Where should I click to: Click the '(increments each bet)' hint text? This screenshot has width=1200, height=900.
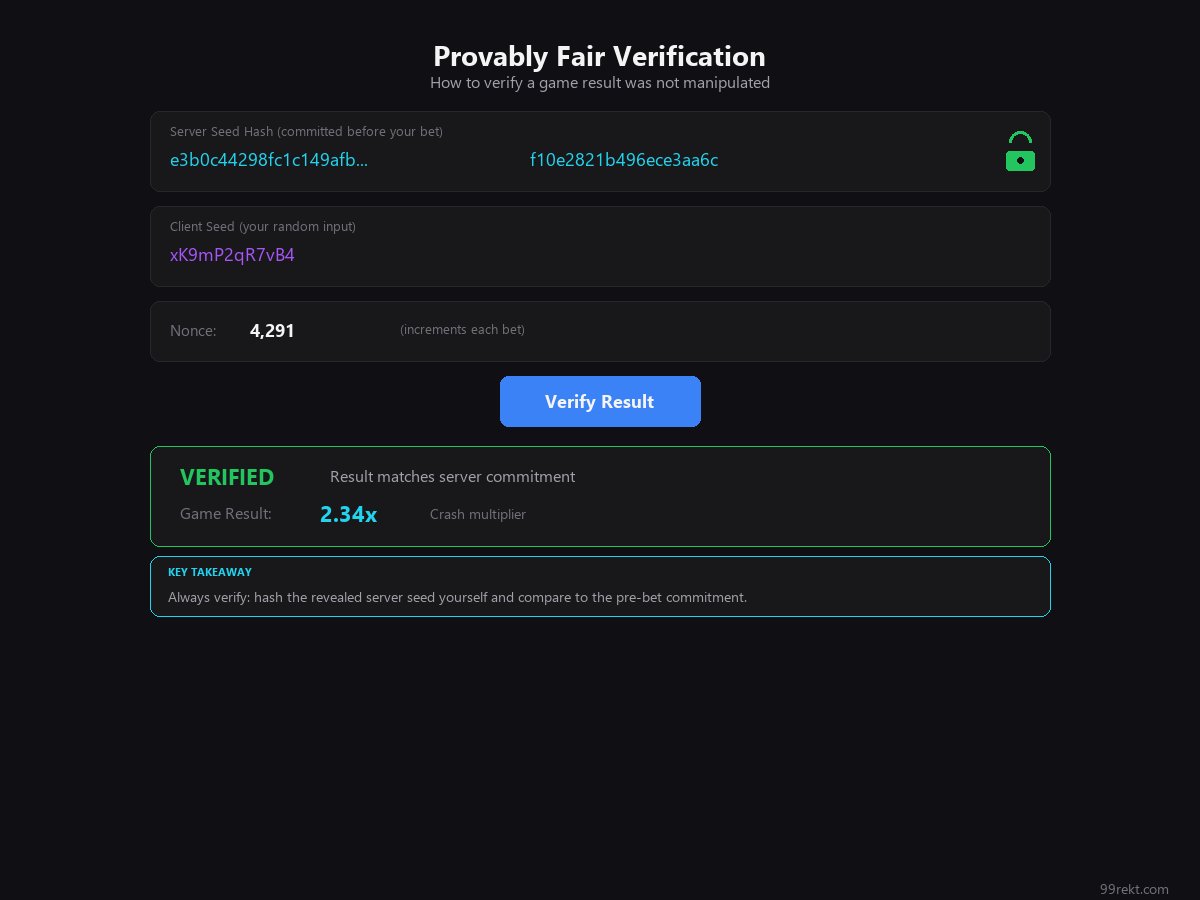click(462, 330)
